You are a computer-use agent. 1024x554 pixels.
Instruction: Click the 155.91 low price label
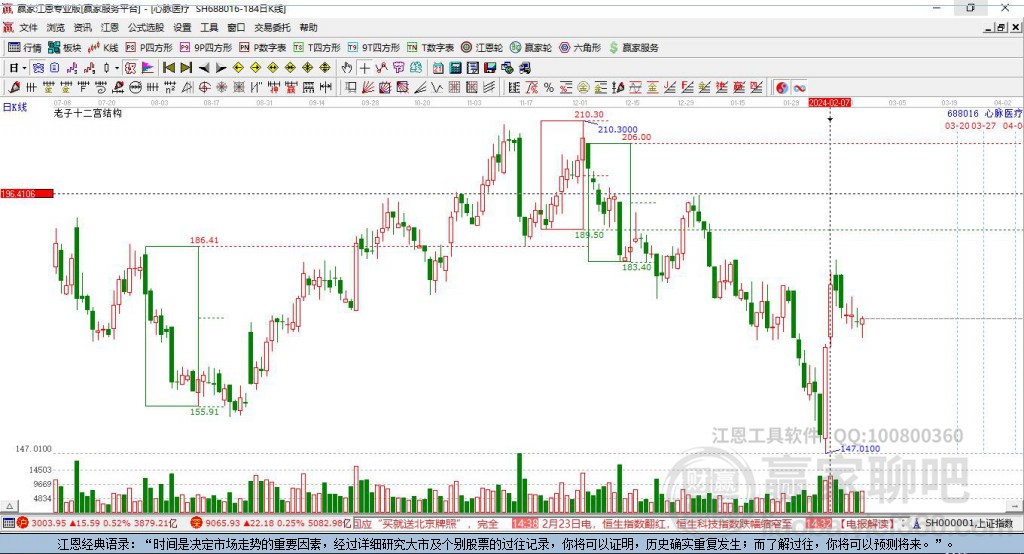204,412
